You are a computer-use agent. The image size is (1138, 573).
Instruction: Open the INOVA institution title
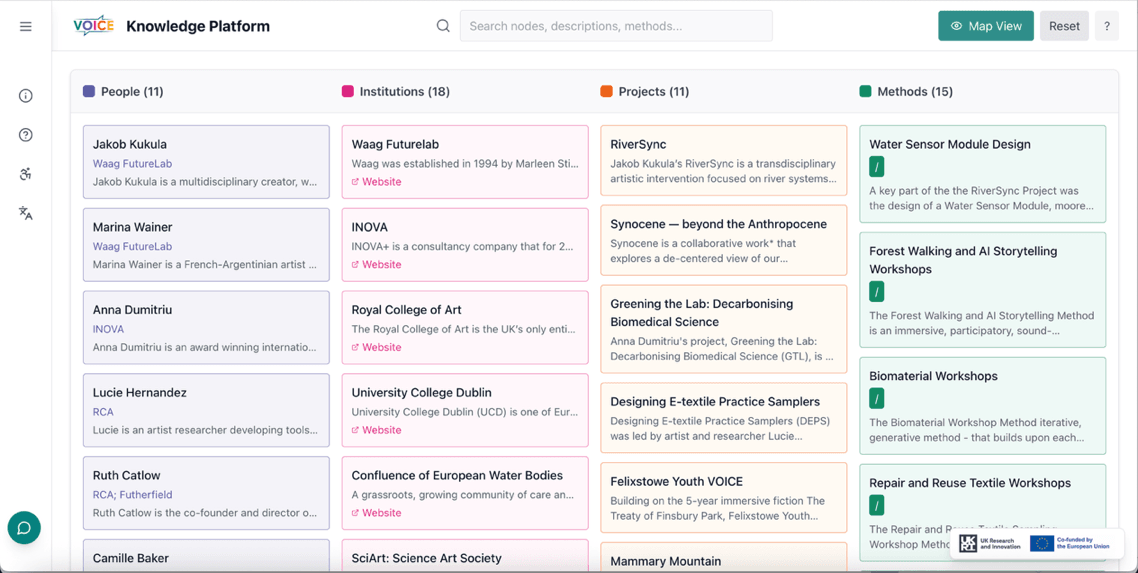coord(369,227)
